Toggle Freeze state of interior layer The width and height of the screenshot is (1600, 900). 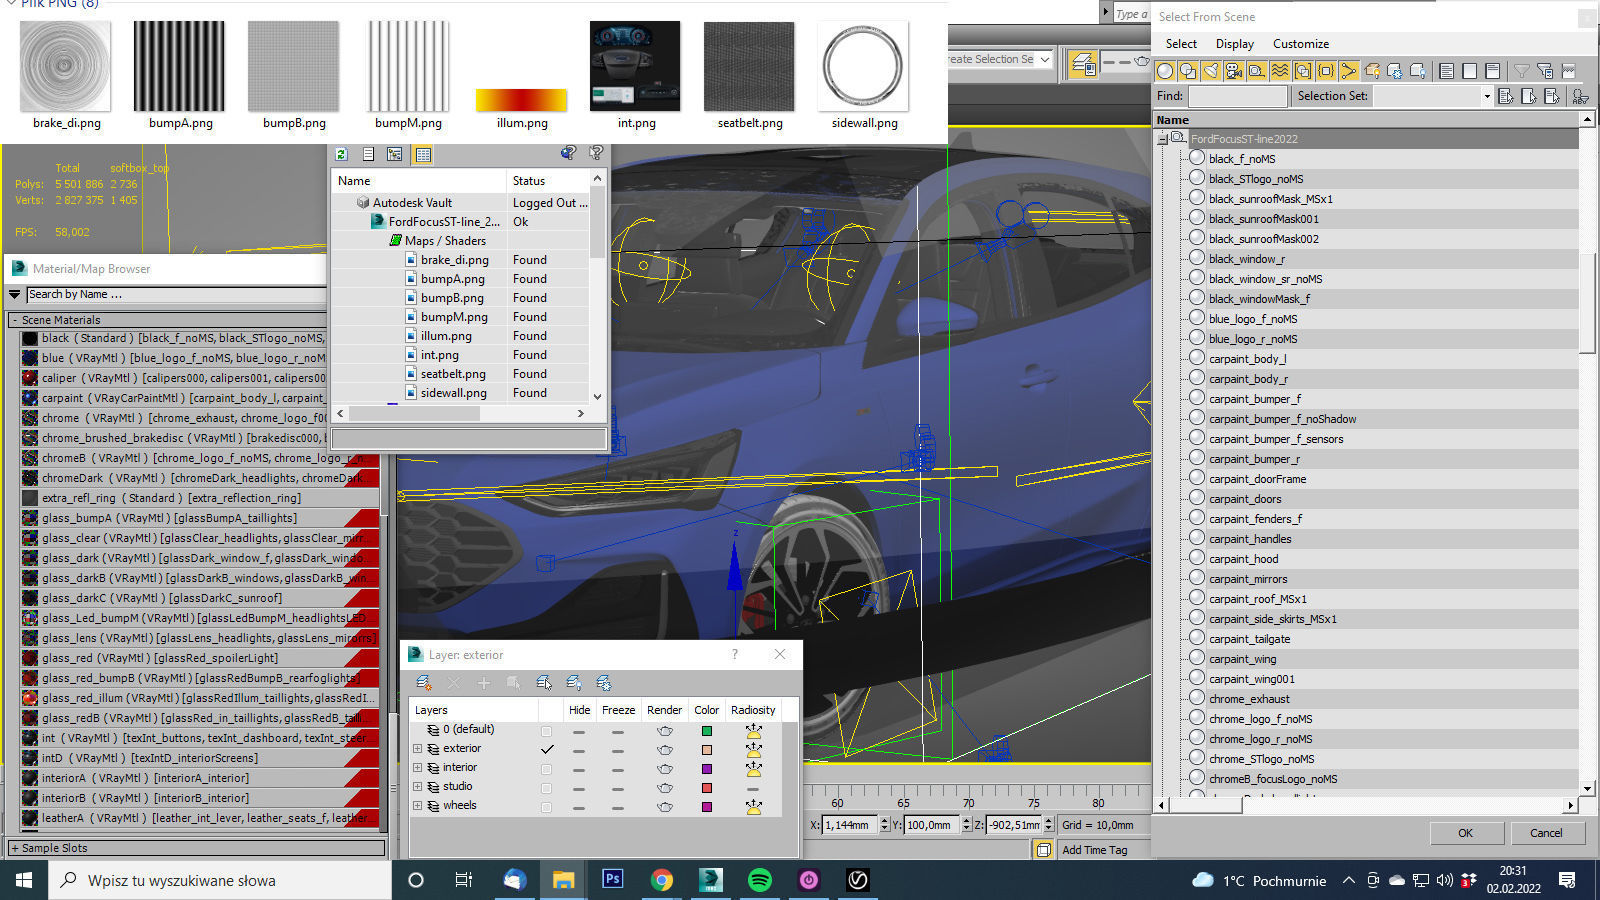coord(618,769)
